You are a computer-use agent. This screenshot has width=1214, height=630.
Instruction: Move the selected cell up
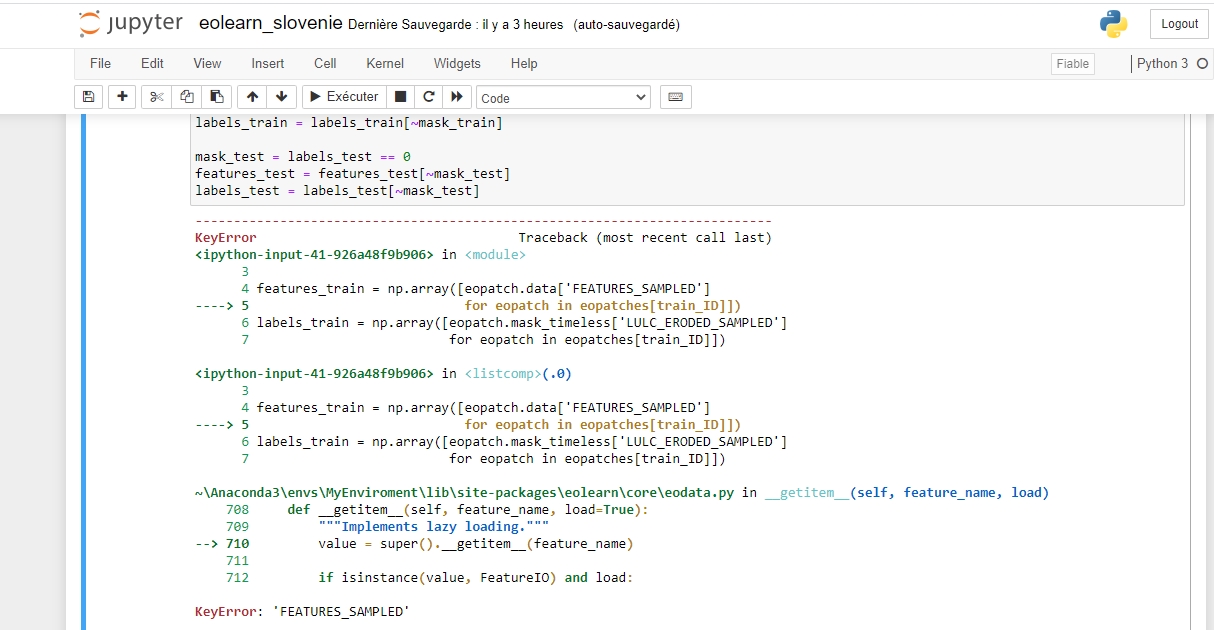252,96
